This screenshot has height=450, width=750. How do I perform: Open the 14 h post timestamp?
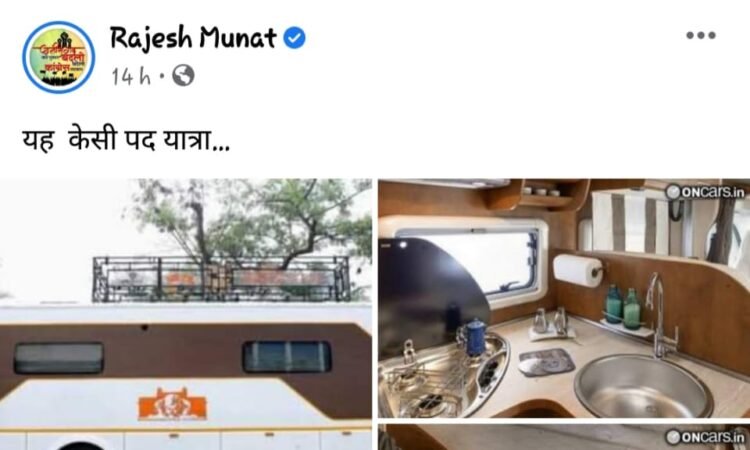coord(131,76)
